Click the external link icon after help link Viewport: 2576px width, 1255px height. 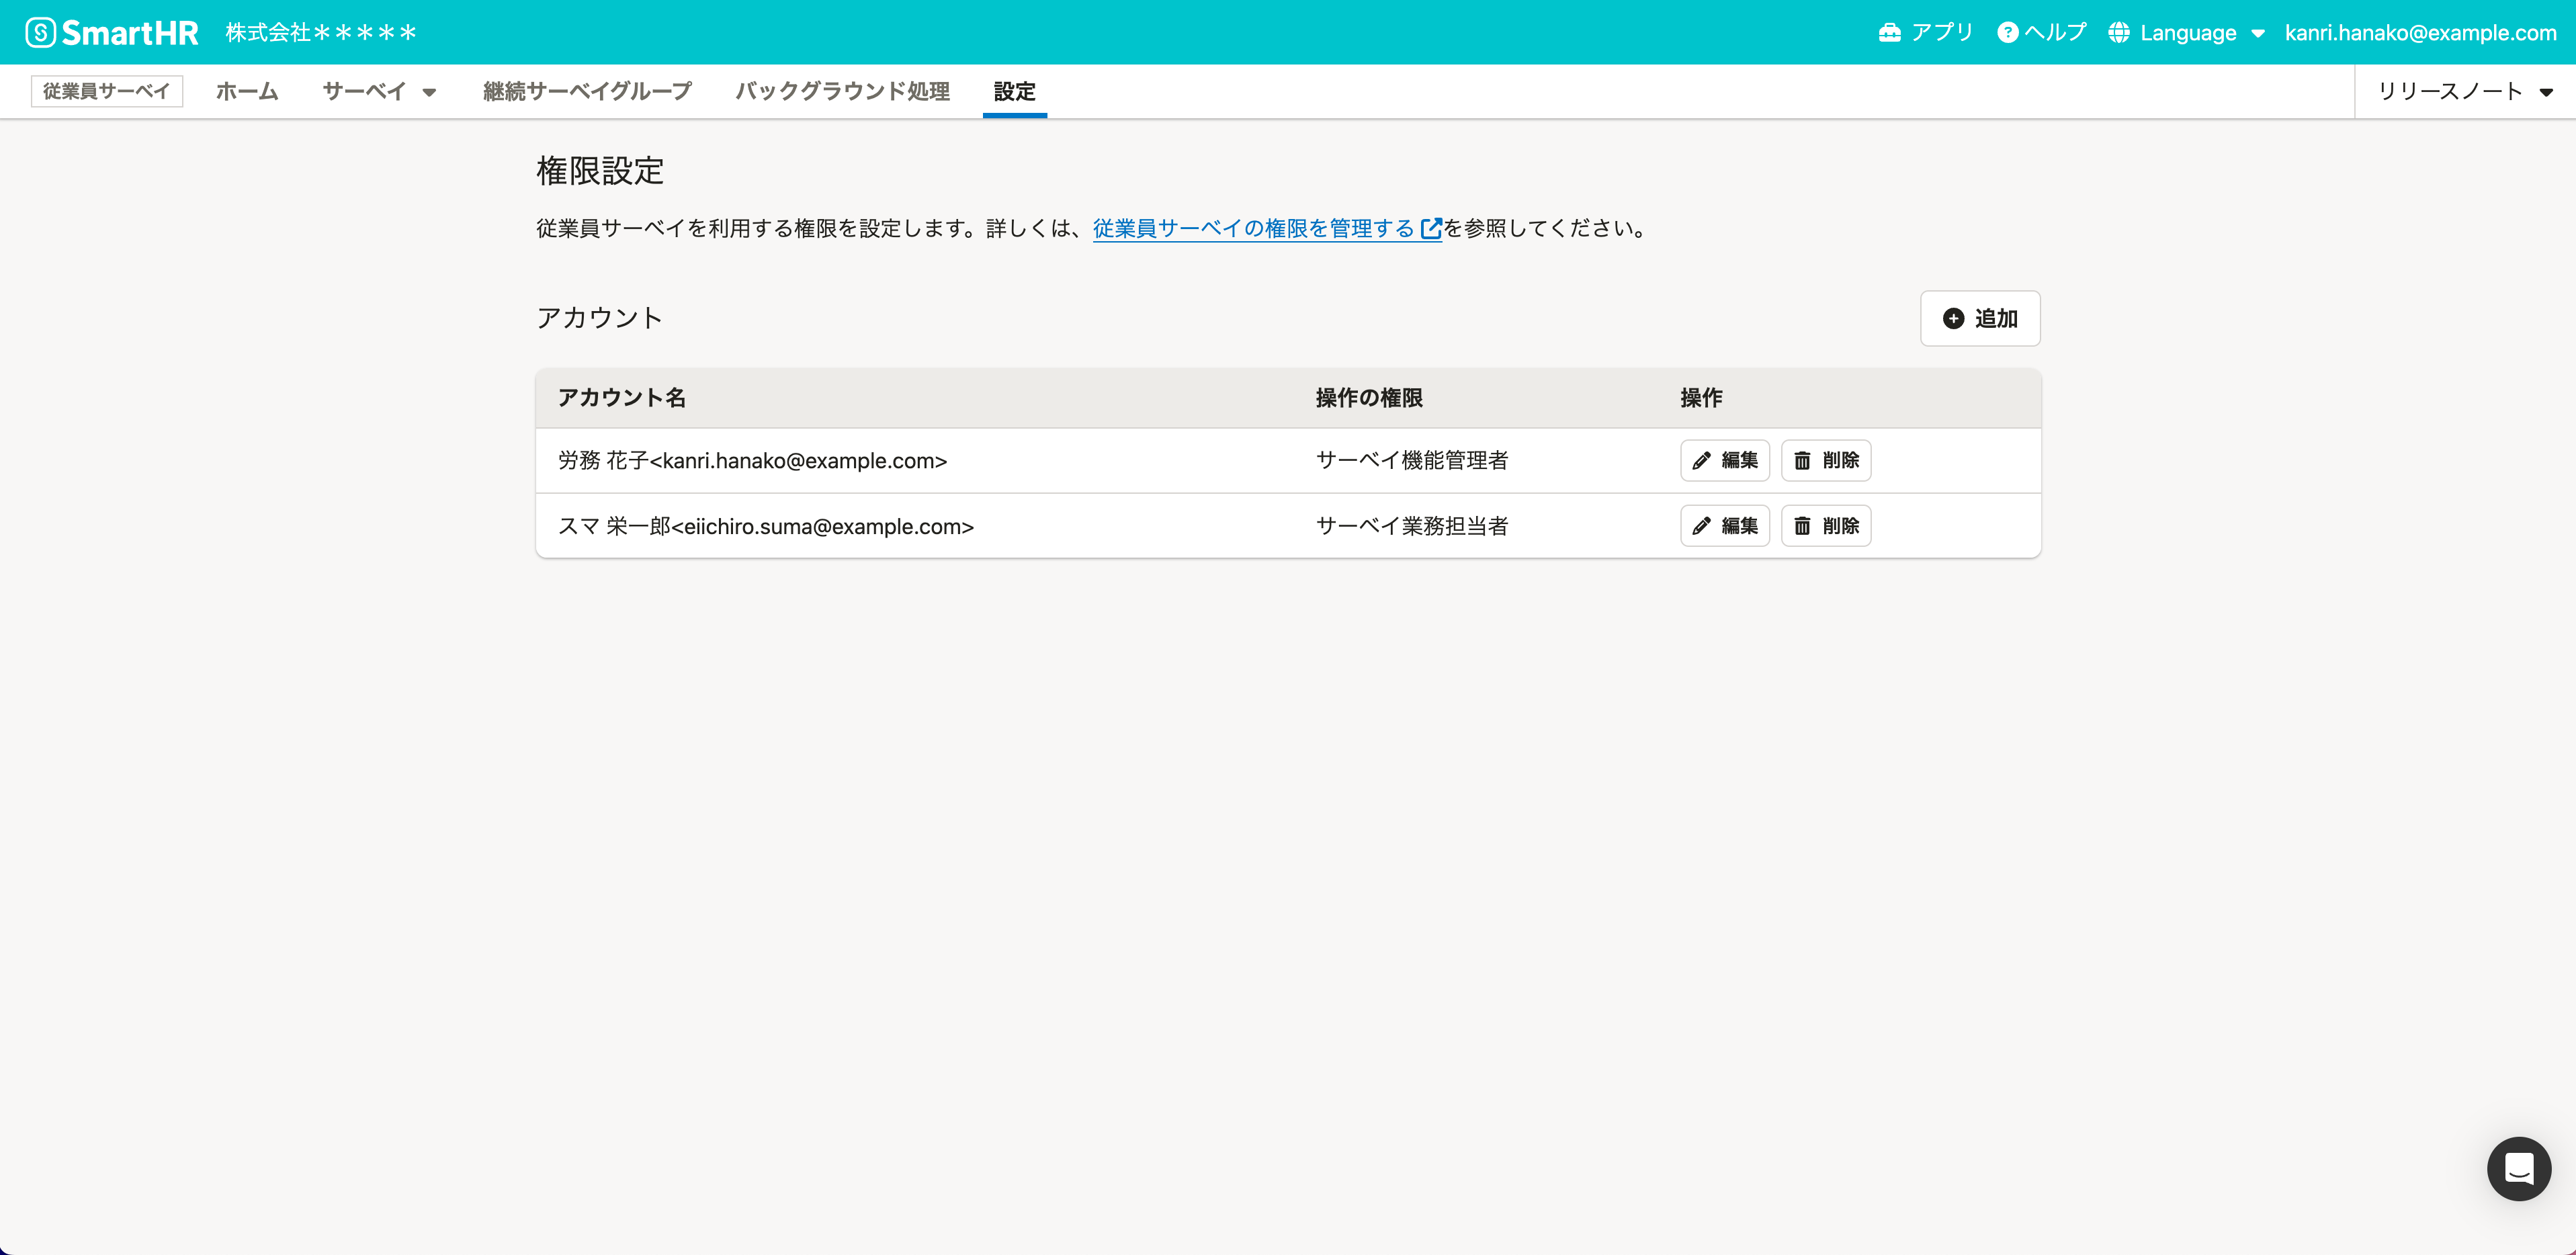click(1431, 229)
